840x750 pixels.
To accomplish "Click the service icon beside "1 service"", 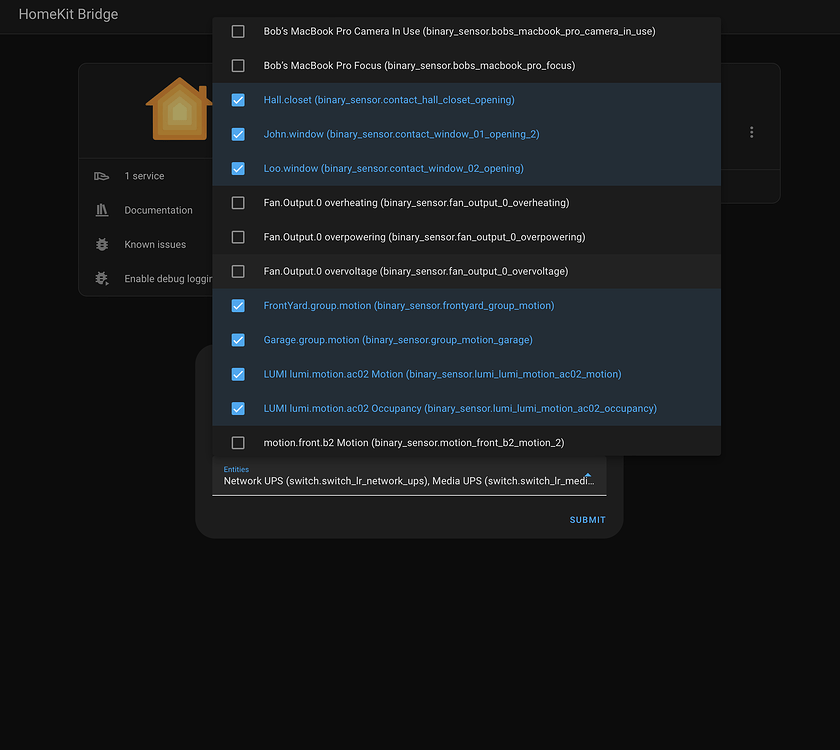I will (x=101, y=175).
